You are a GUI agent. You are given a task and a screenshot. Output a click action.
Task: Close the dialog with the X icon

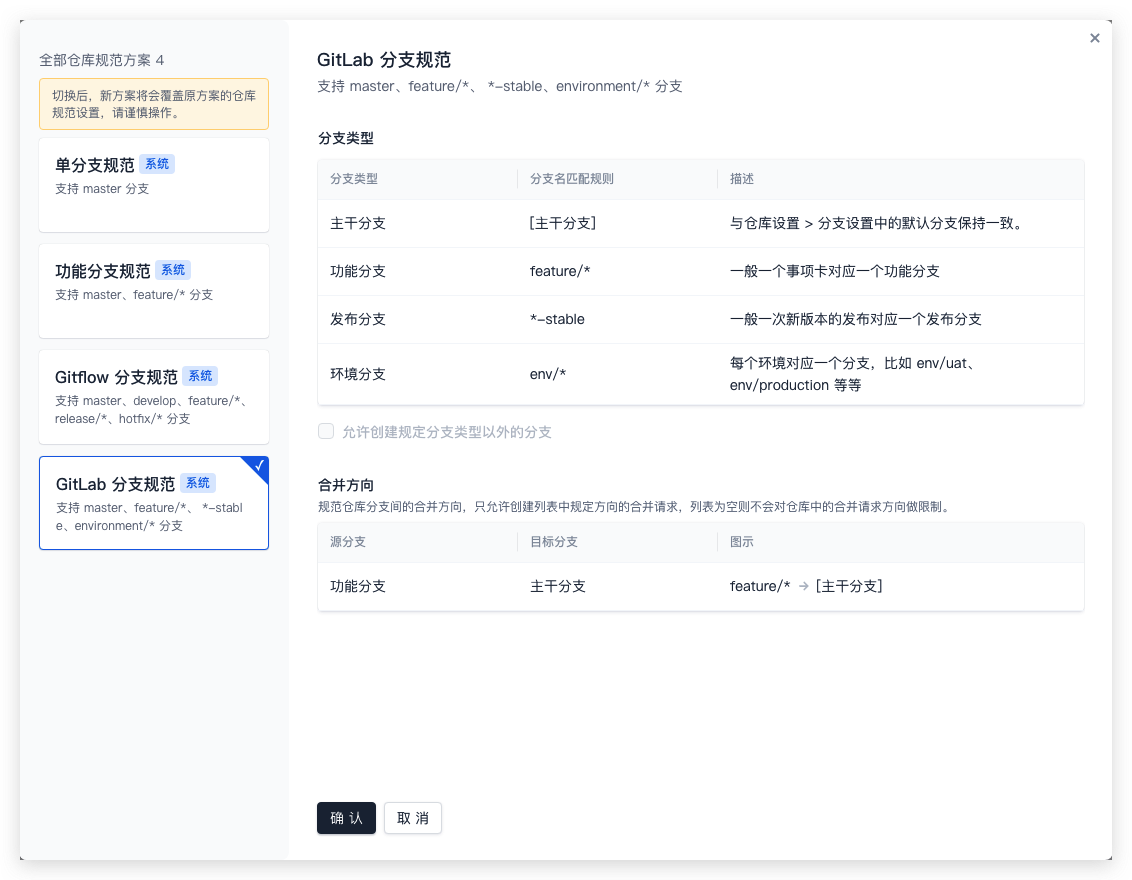tap(1094, 38)
